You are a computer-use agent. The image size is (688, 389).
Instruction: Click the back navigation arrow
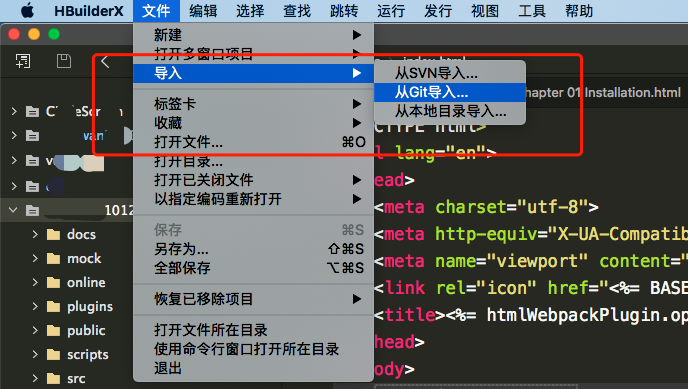coord(105,61)
